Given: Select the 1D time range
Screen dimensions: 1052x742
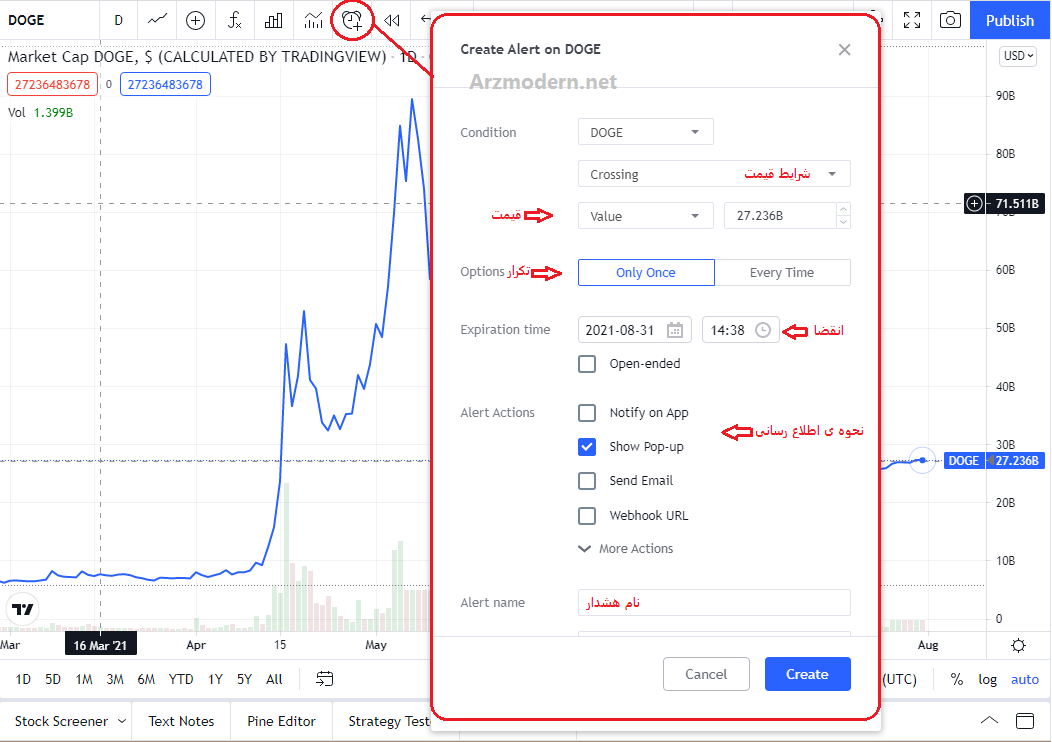Looking at the screenshot, I should (x=23, y=679).
